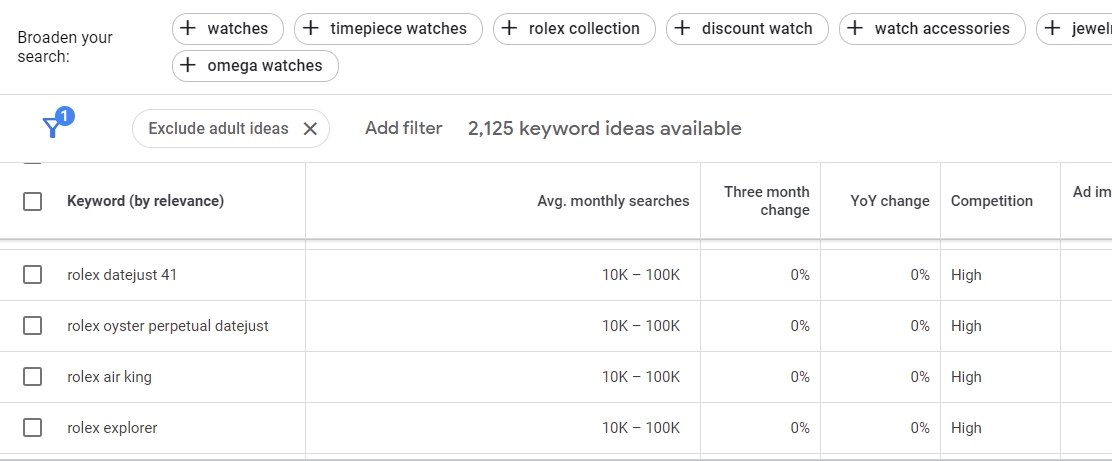Sort by Competition column header
The width and height of the screenshot is (1112, 461).
coord(991,201)
